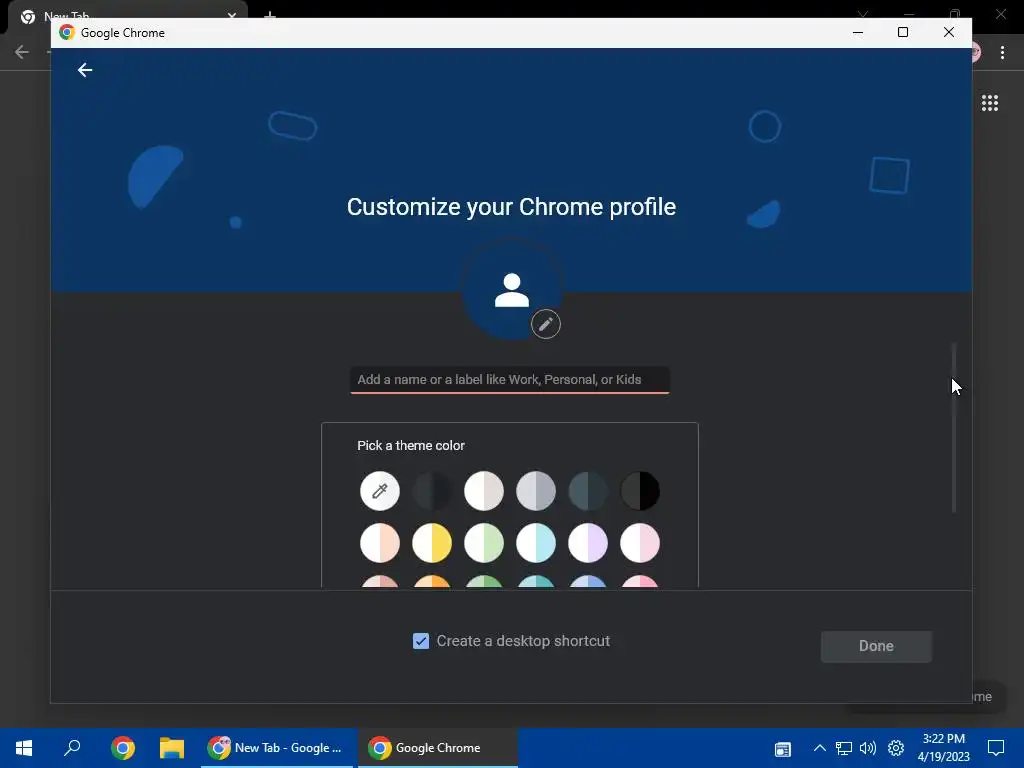Select the yellow theme color
The image size is (1024, 768).
tap(432, 543)
